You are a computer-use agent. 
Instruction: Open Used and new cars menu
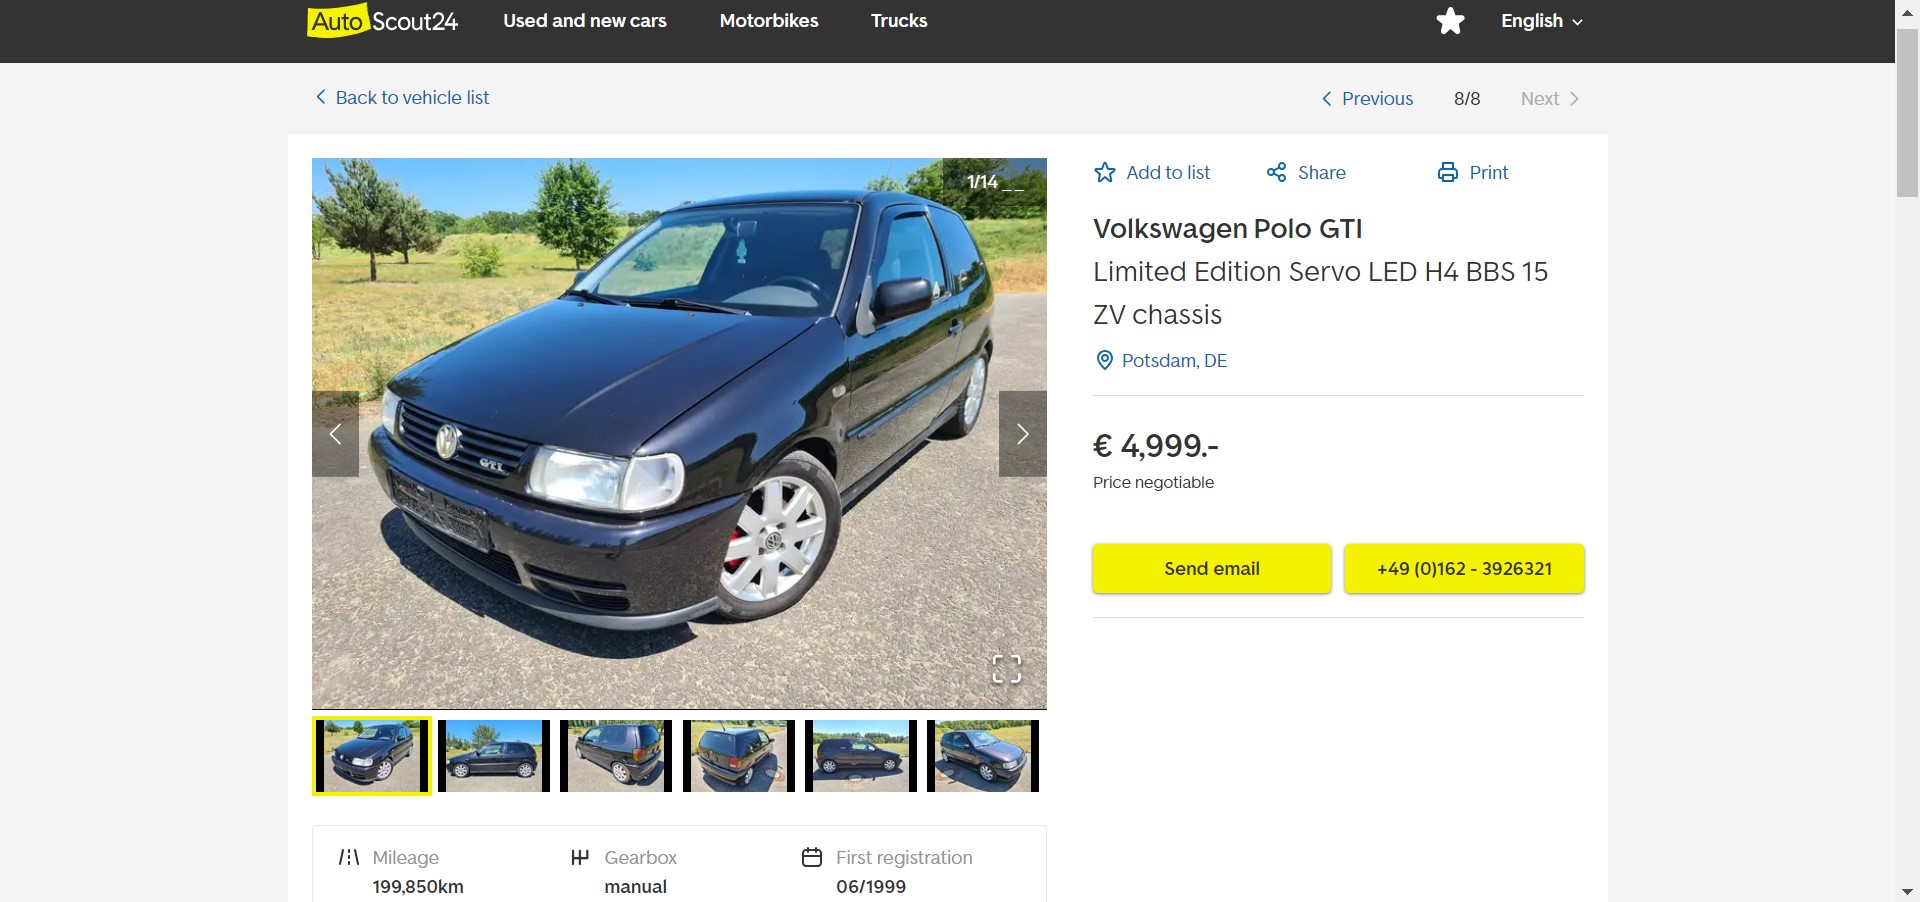[x=585, y=21]
